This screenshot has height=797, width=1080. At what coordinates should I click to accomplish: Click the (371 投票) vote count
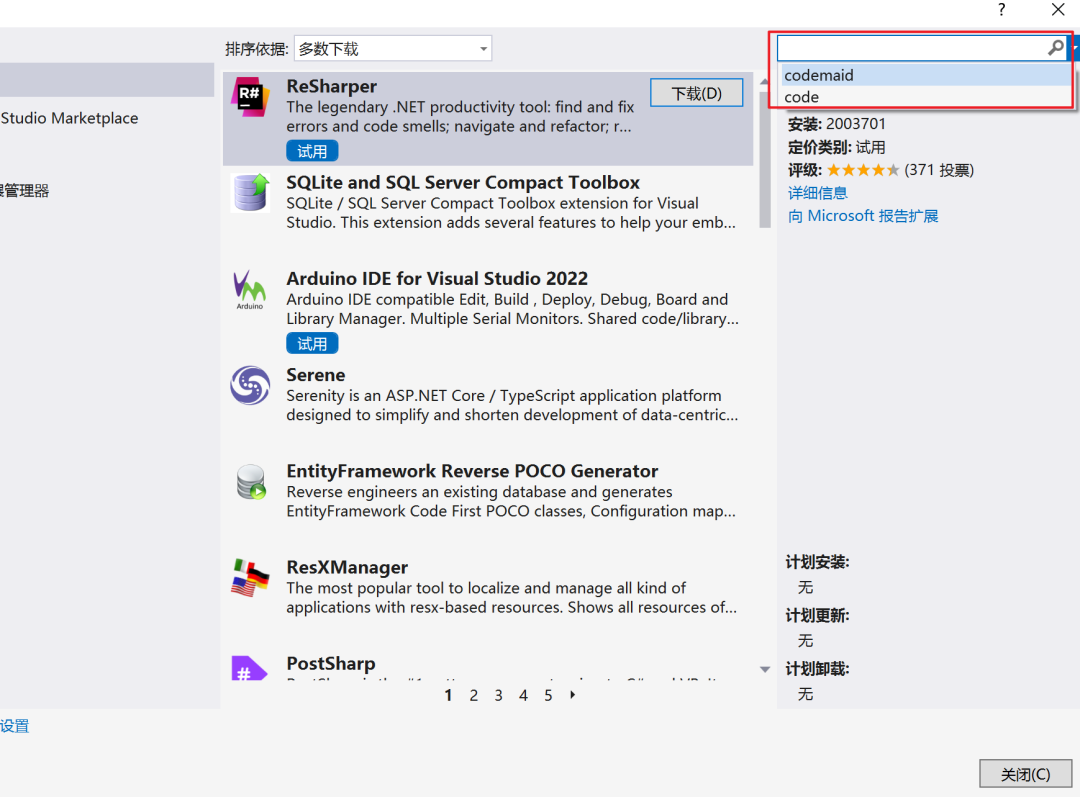coord(939,170)
